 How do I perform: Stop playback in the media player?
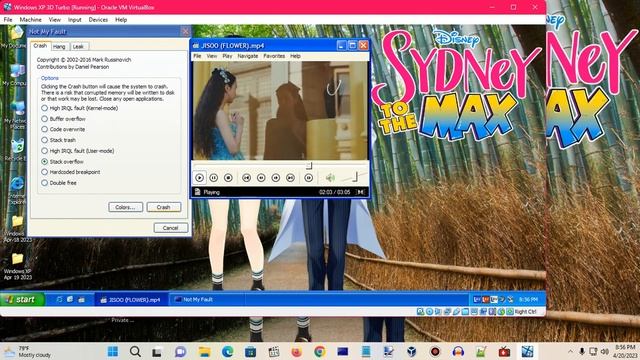point(228,178)
